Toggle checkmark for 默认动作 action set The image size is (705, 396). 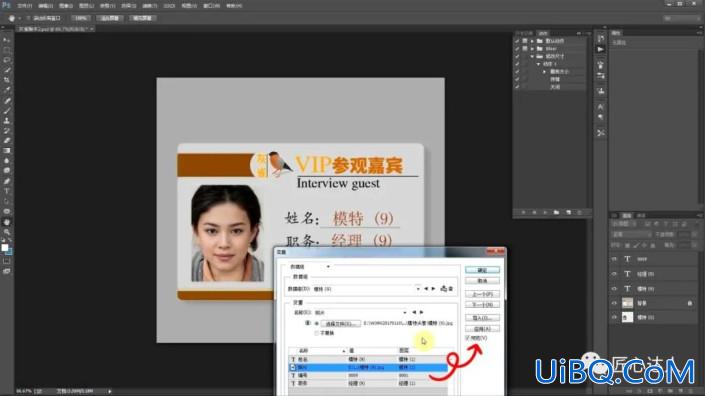click(x=517, y=41)
